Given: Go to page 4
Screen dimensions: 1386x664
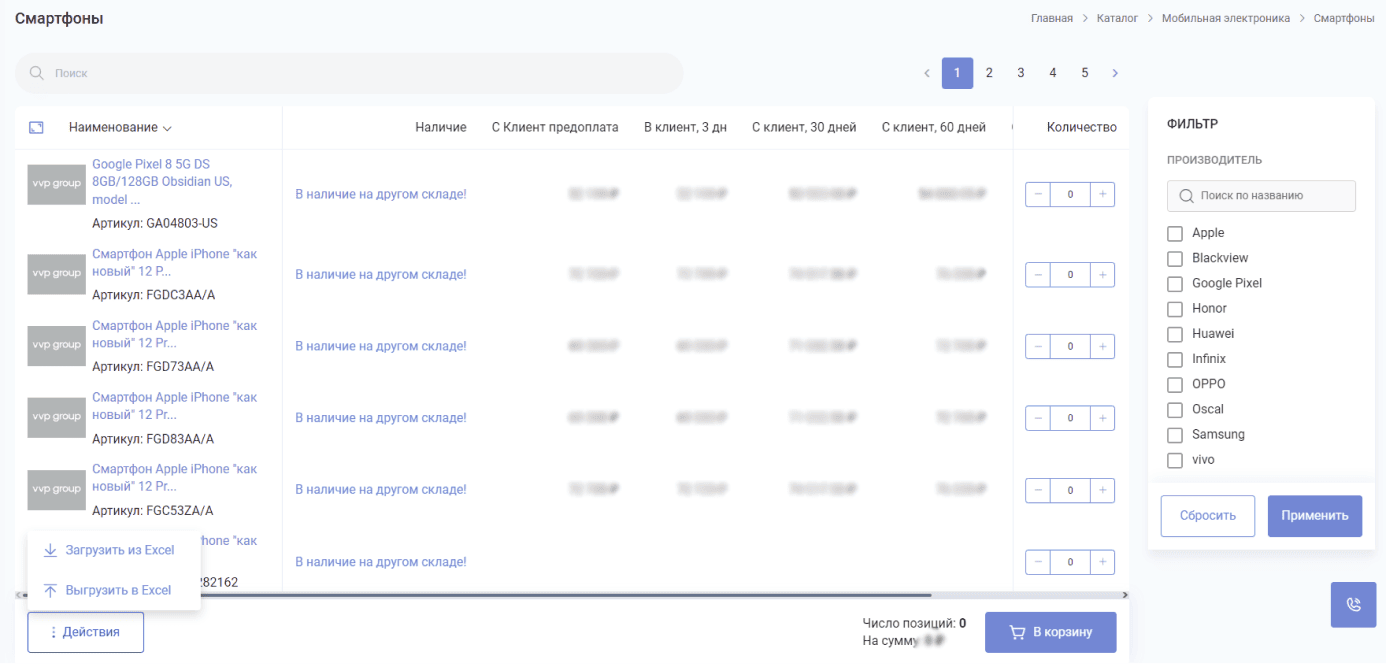Looking at the screenshot, I should [1053, 73].
